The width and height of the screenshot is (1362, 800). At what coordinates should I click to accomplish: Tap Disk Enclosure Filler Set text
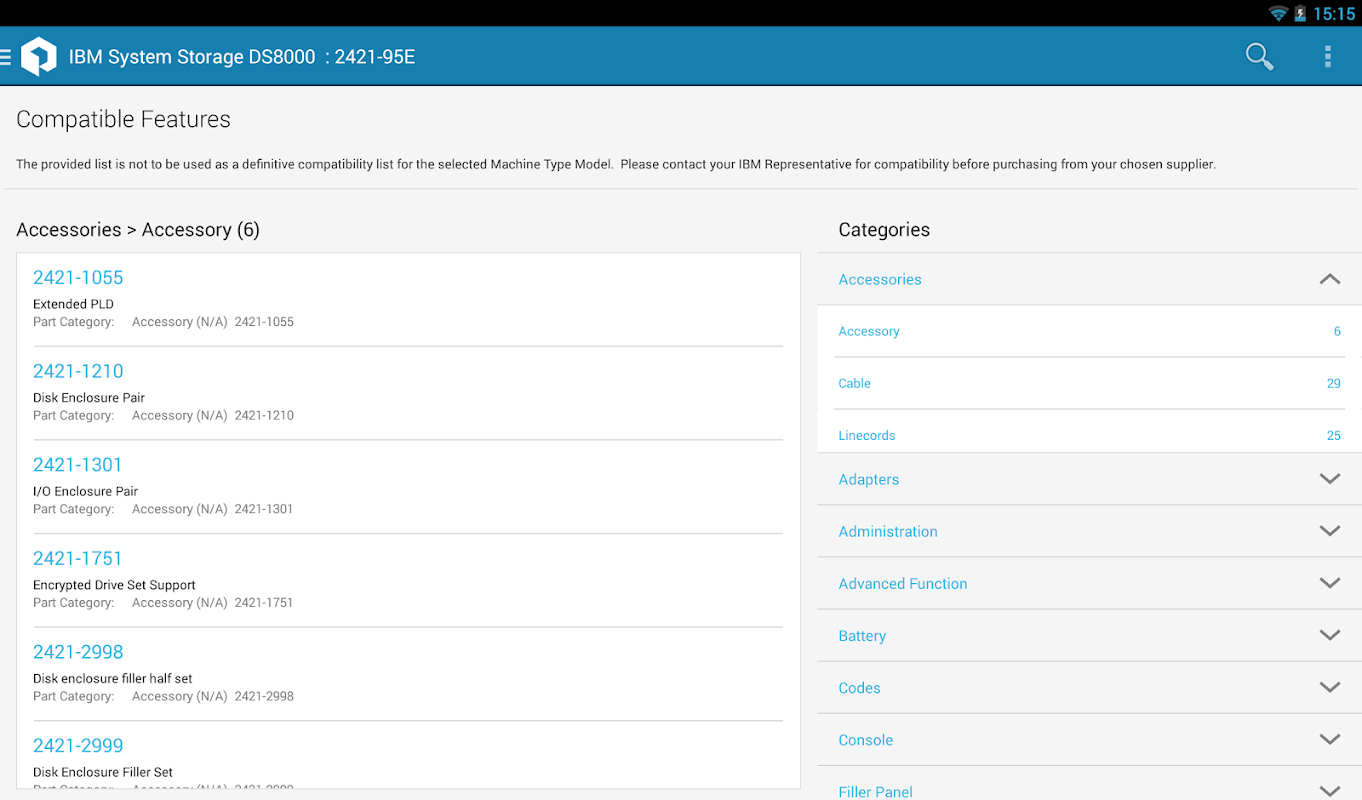pyautogui.click(x=103, y=772)
